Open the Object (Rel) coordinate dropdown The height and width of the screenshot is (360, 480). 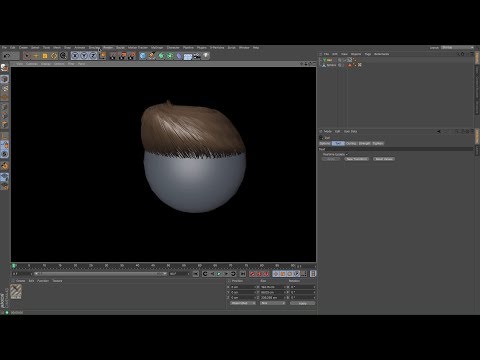click(243, 303)
